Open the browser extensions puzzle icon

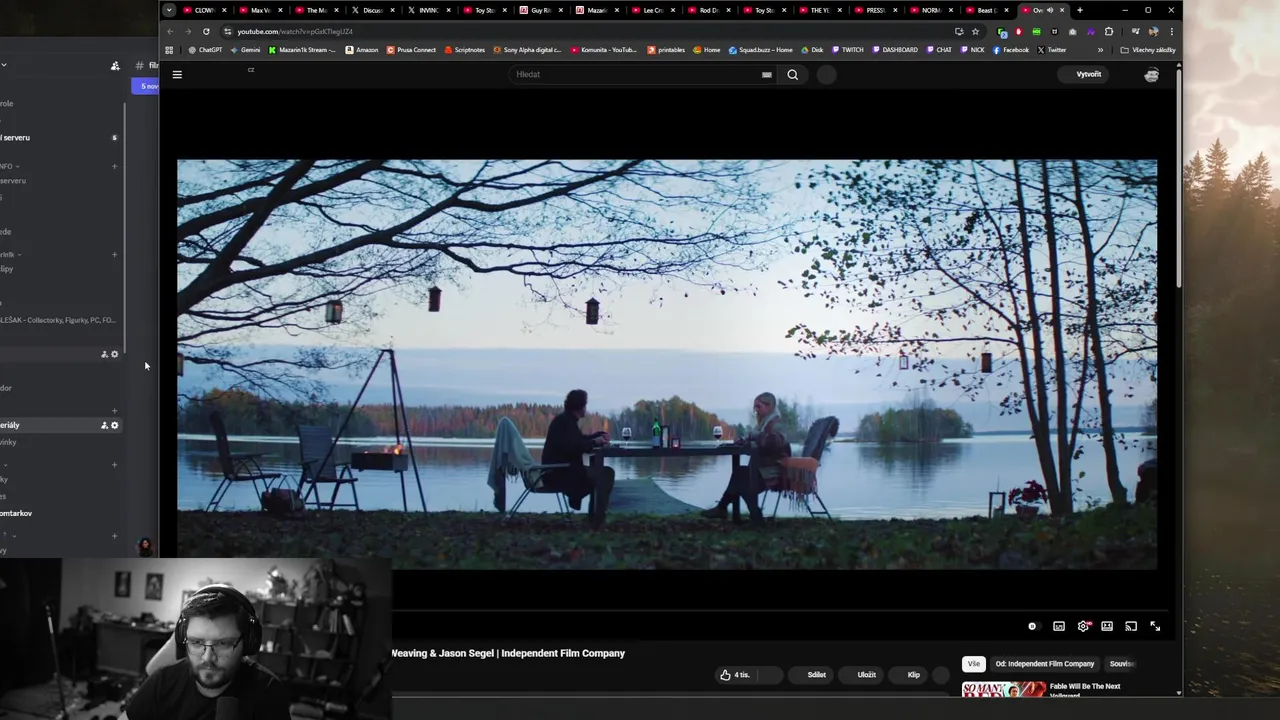click(1108, 31)
